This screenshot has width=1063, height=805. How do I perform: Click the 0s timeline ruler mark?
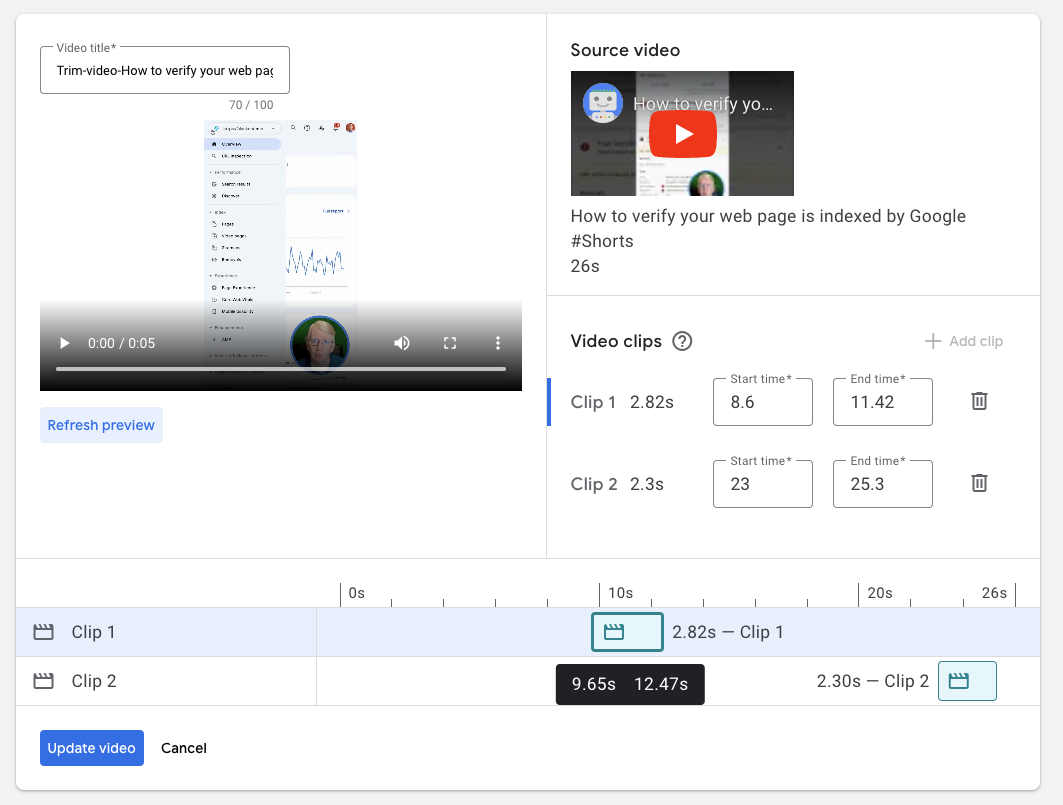pyautogui.click(x=357, y=593)
